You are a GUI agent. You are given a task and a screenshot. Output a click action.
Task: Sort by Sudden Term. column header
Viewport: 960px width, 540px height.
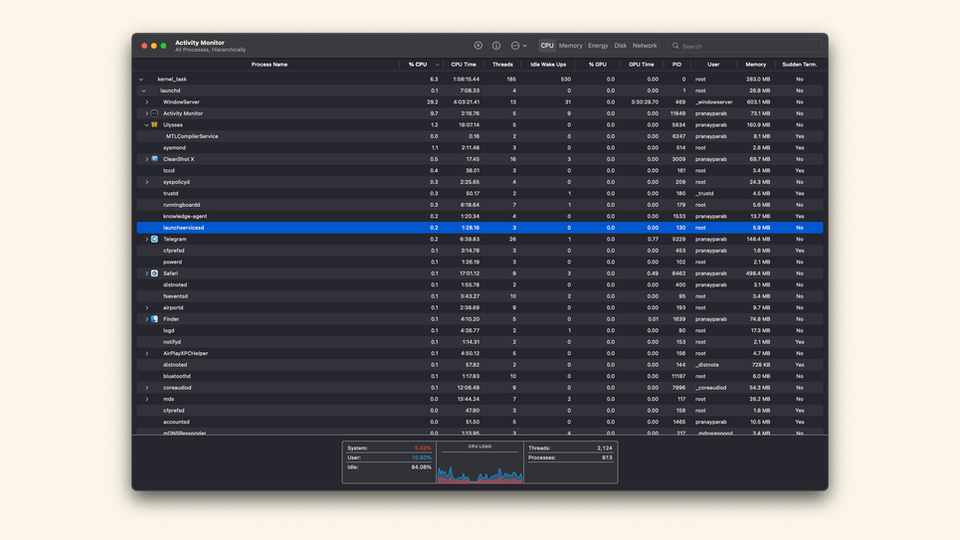click(x=800, y=64)
